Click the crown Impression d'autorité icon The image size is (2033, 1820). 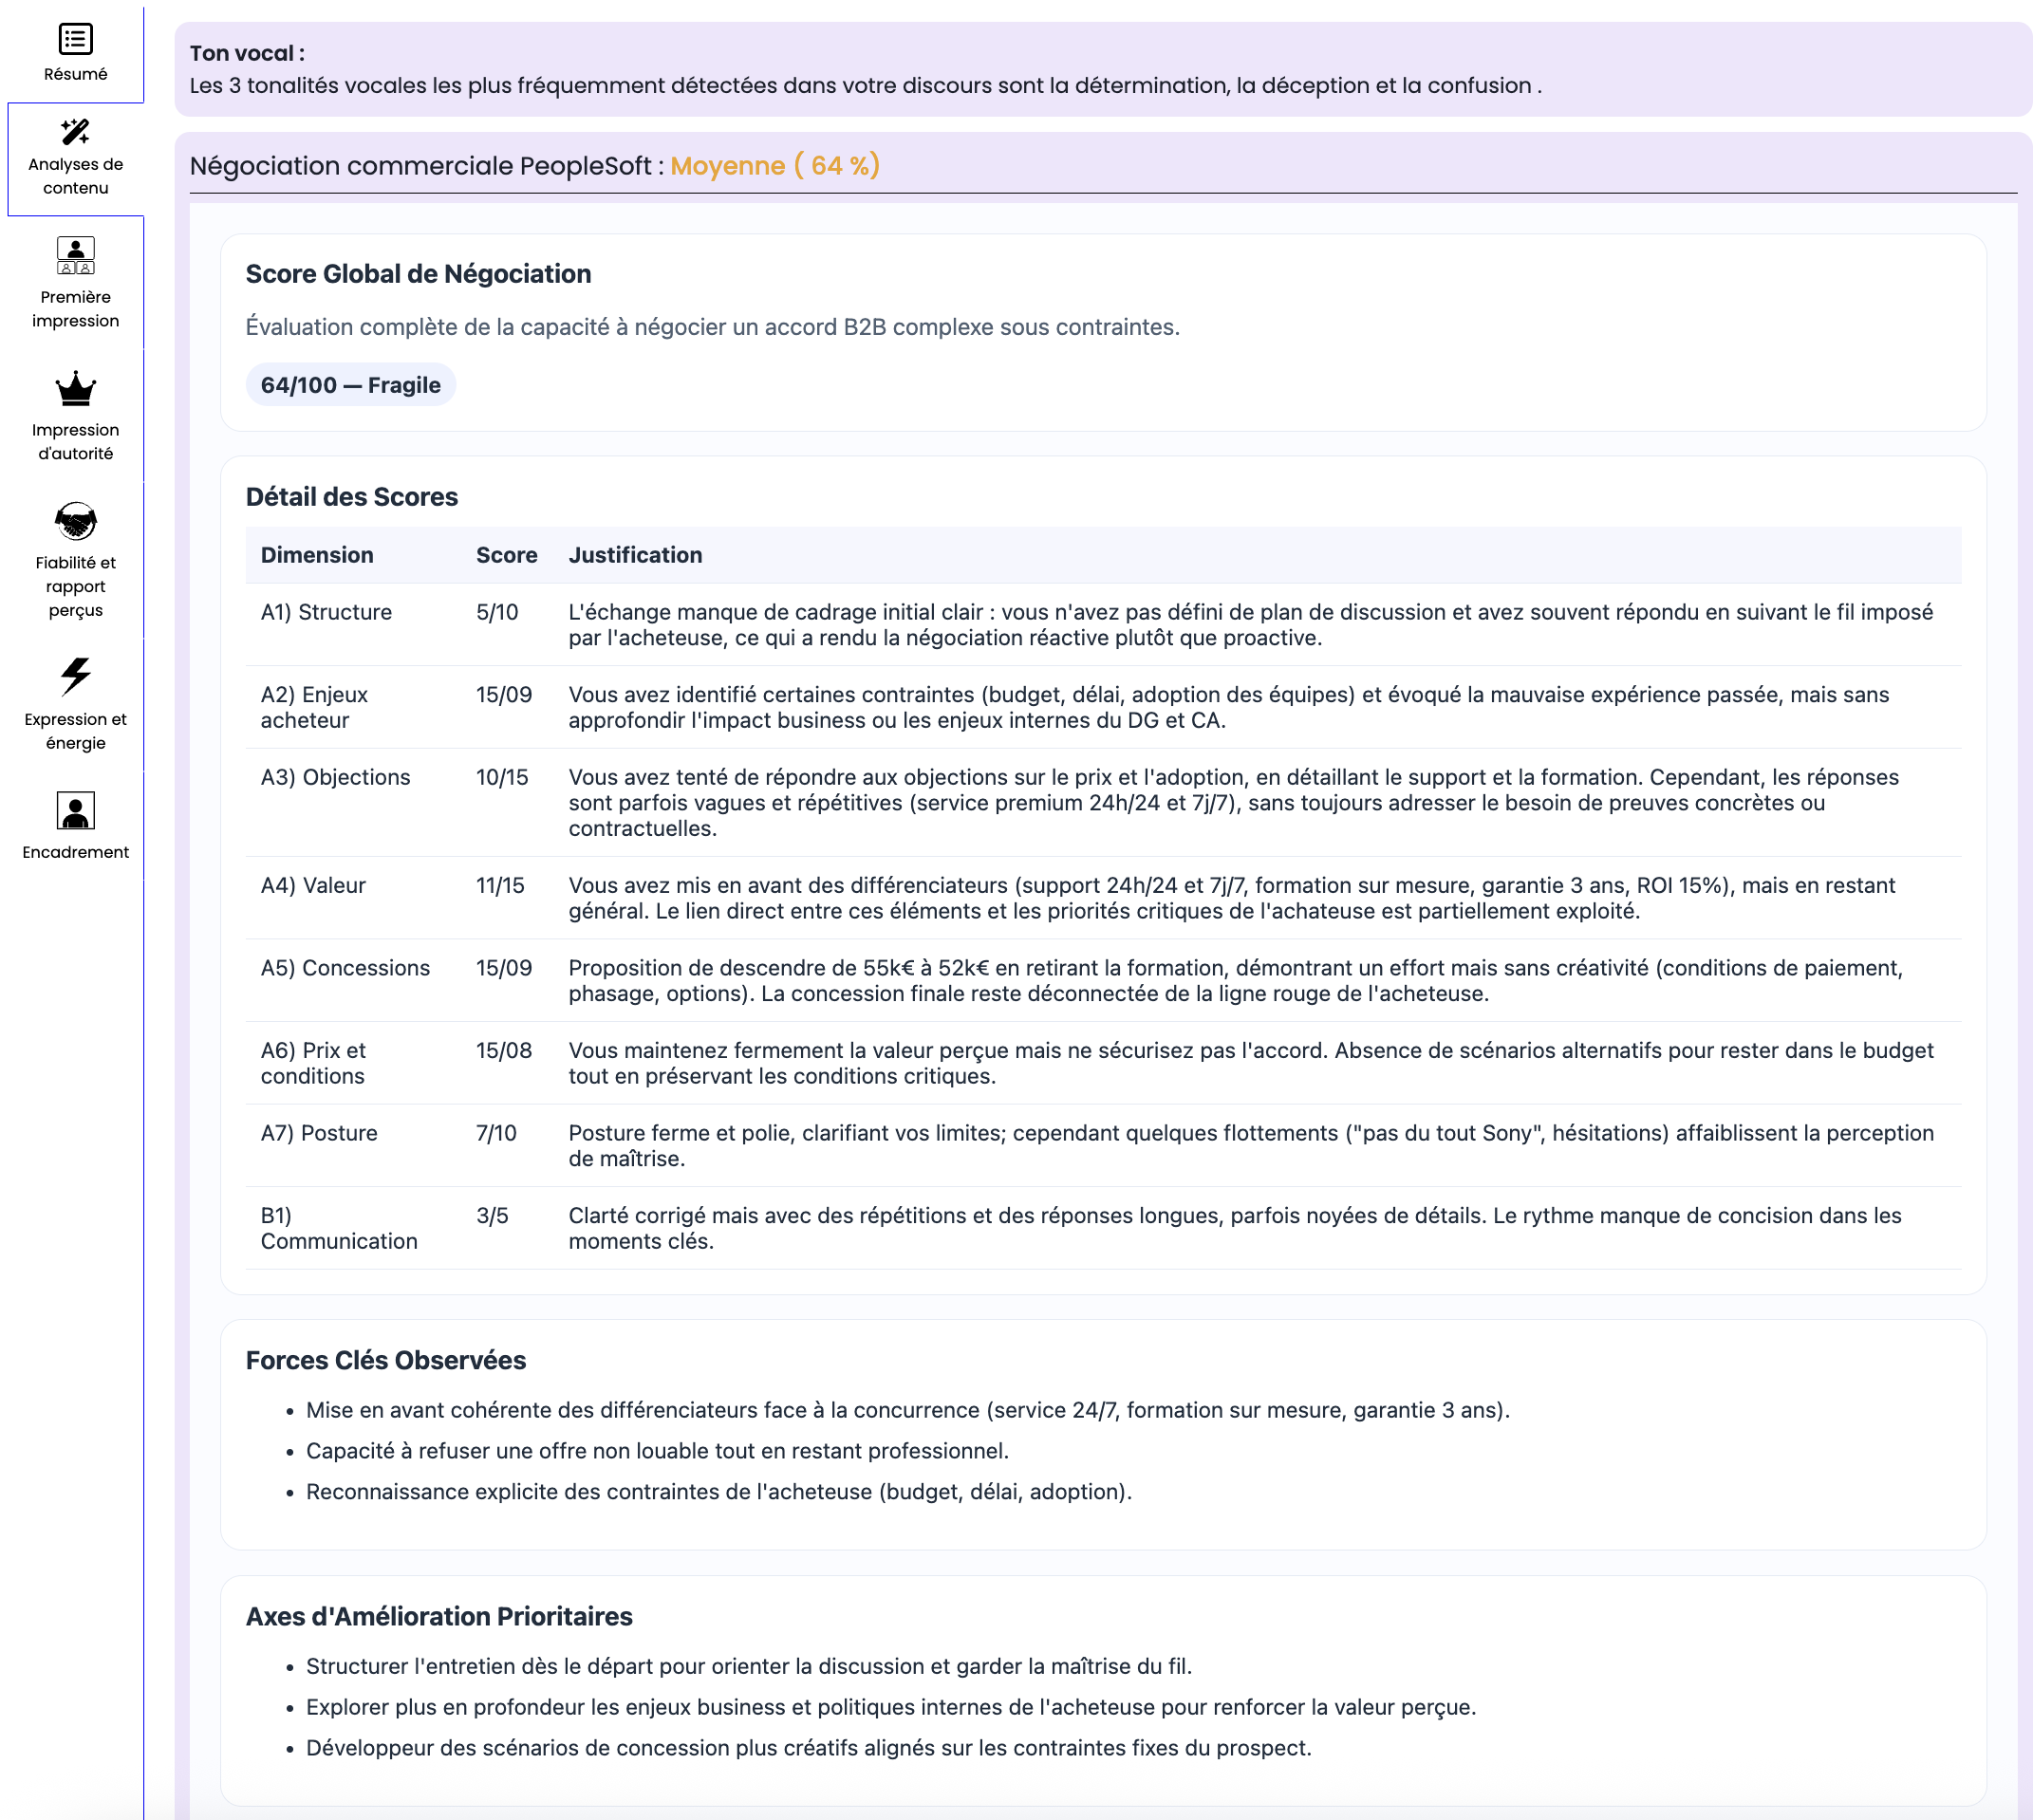pyautogui.click(x=75, y=389)
